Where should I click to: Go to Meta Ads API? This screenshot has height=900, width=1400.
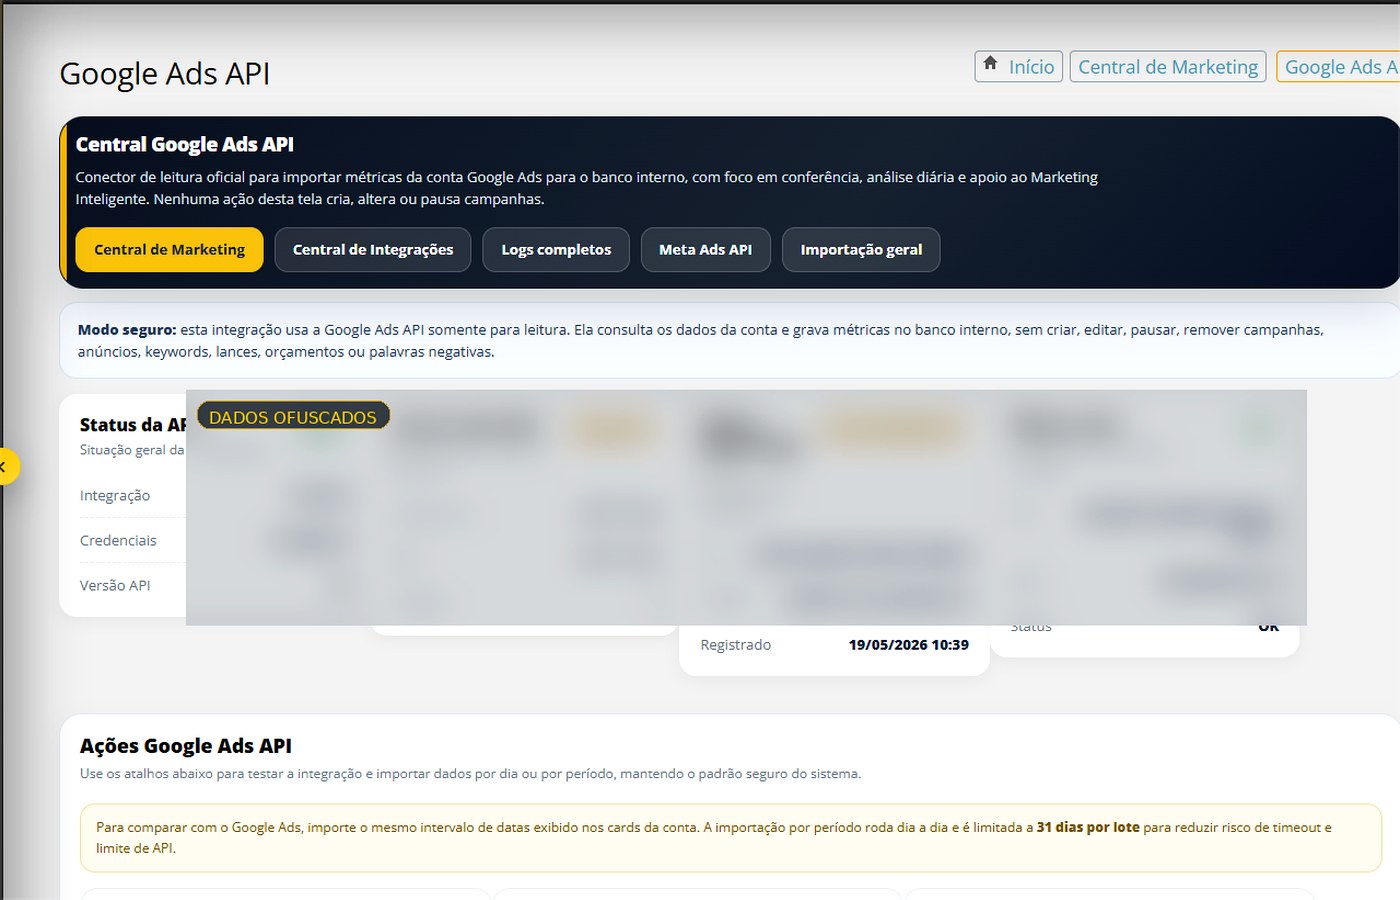(705, 250)
